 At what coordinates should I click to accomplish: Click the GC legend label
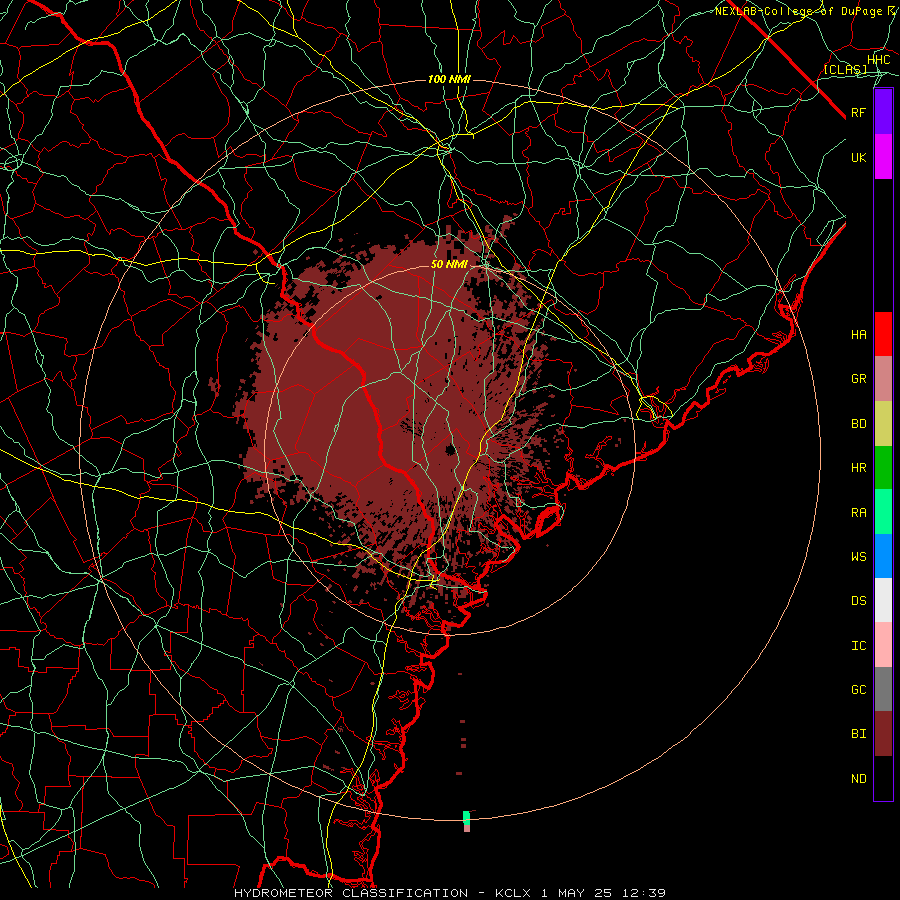pyautogui.click(x=858, y=690)
